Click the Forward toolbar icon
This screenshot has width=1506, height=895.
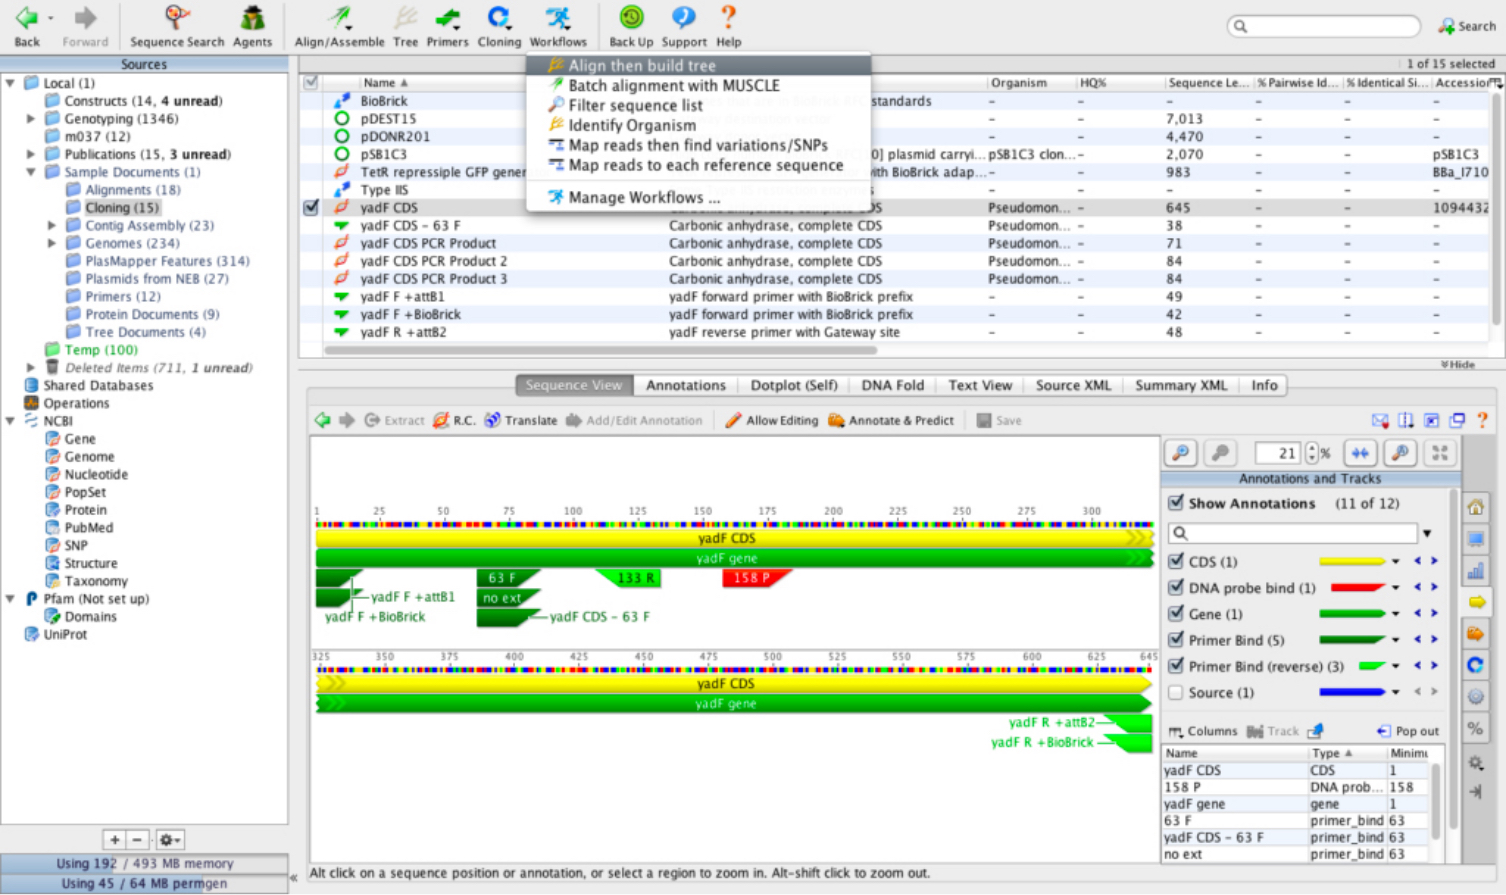[85, 17]
